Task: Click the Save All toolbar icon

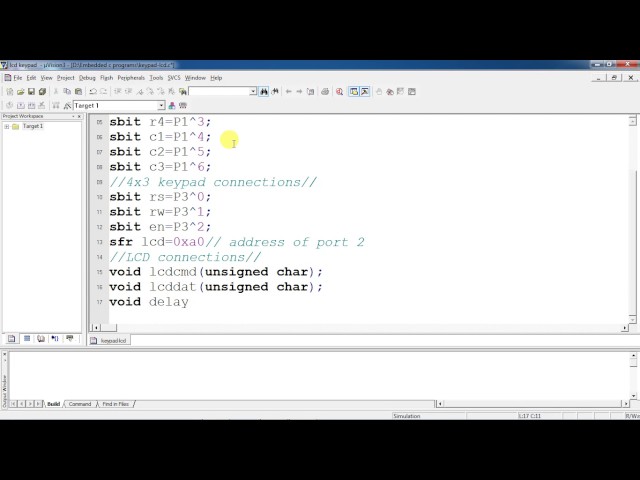Action: click(42, 91)
